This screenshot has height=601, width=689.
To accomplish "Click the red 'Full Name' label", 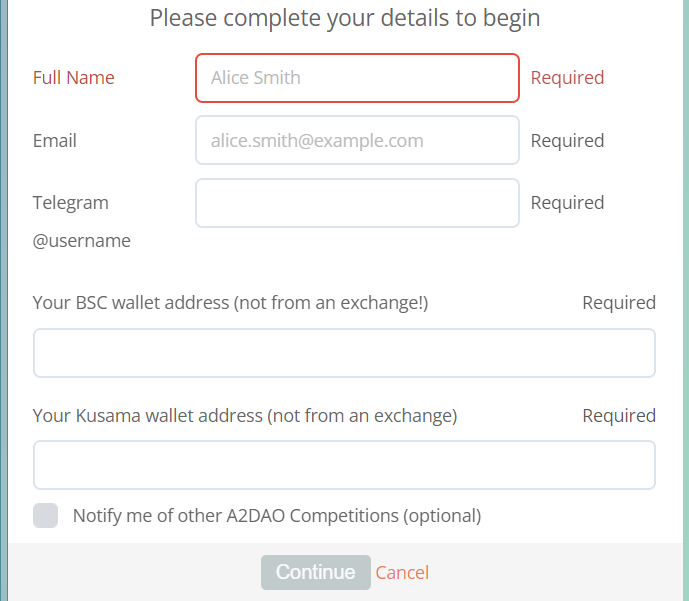I will click(74, 78).
